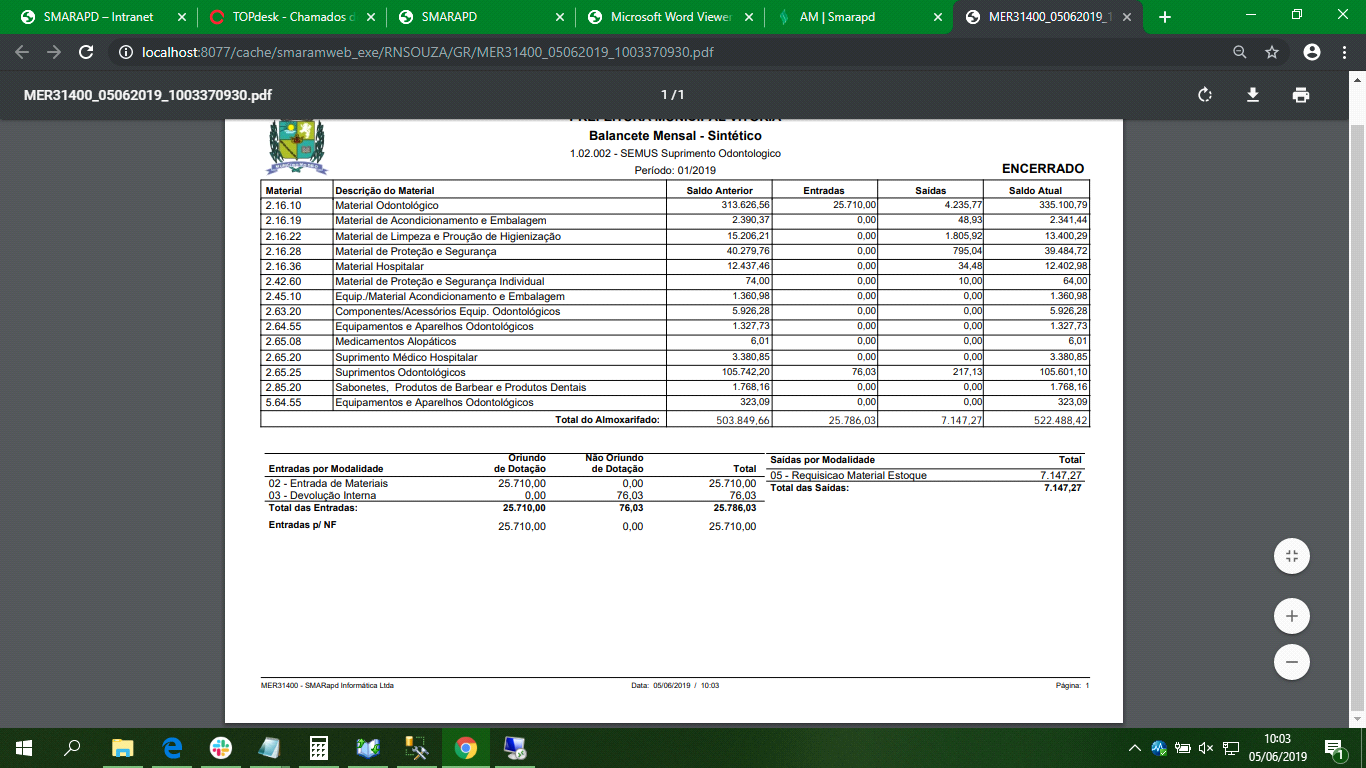Select the Suprimento Médico Hospitalar row
The image size is (1366, 768).
coord(675,357)
